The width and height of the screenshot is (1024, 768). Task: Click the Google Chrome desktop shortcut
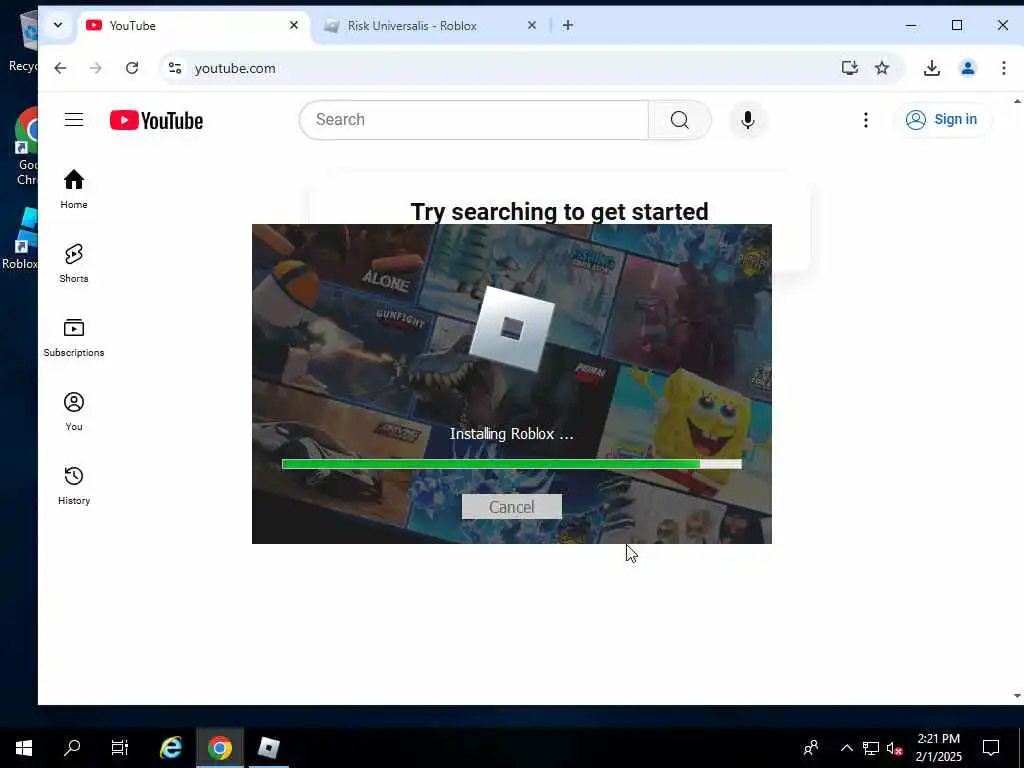coord(24,147)
